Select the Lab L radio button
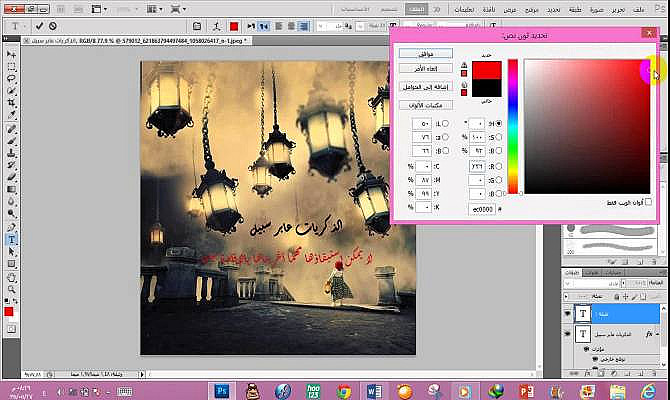 coord(445,124)
